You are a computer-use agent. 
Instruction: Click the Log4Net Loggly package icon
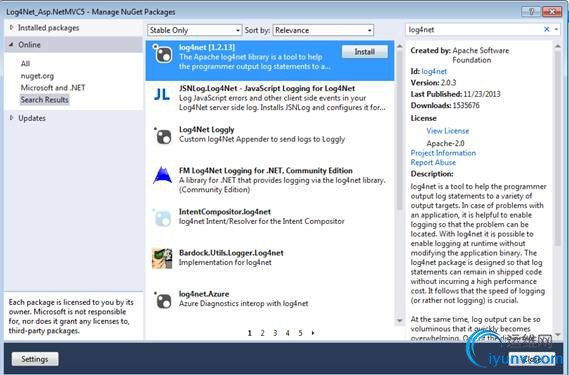click(x=163, y=136)
